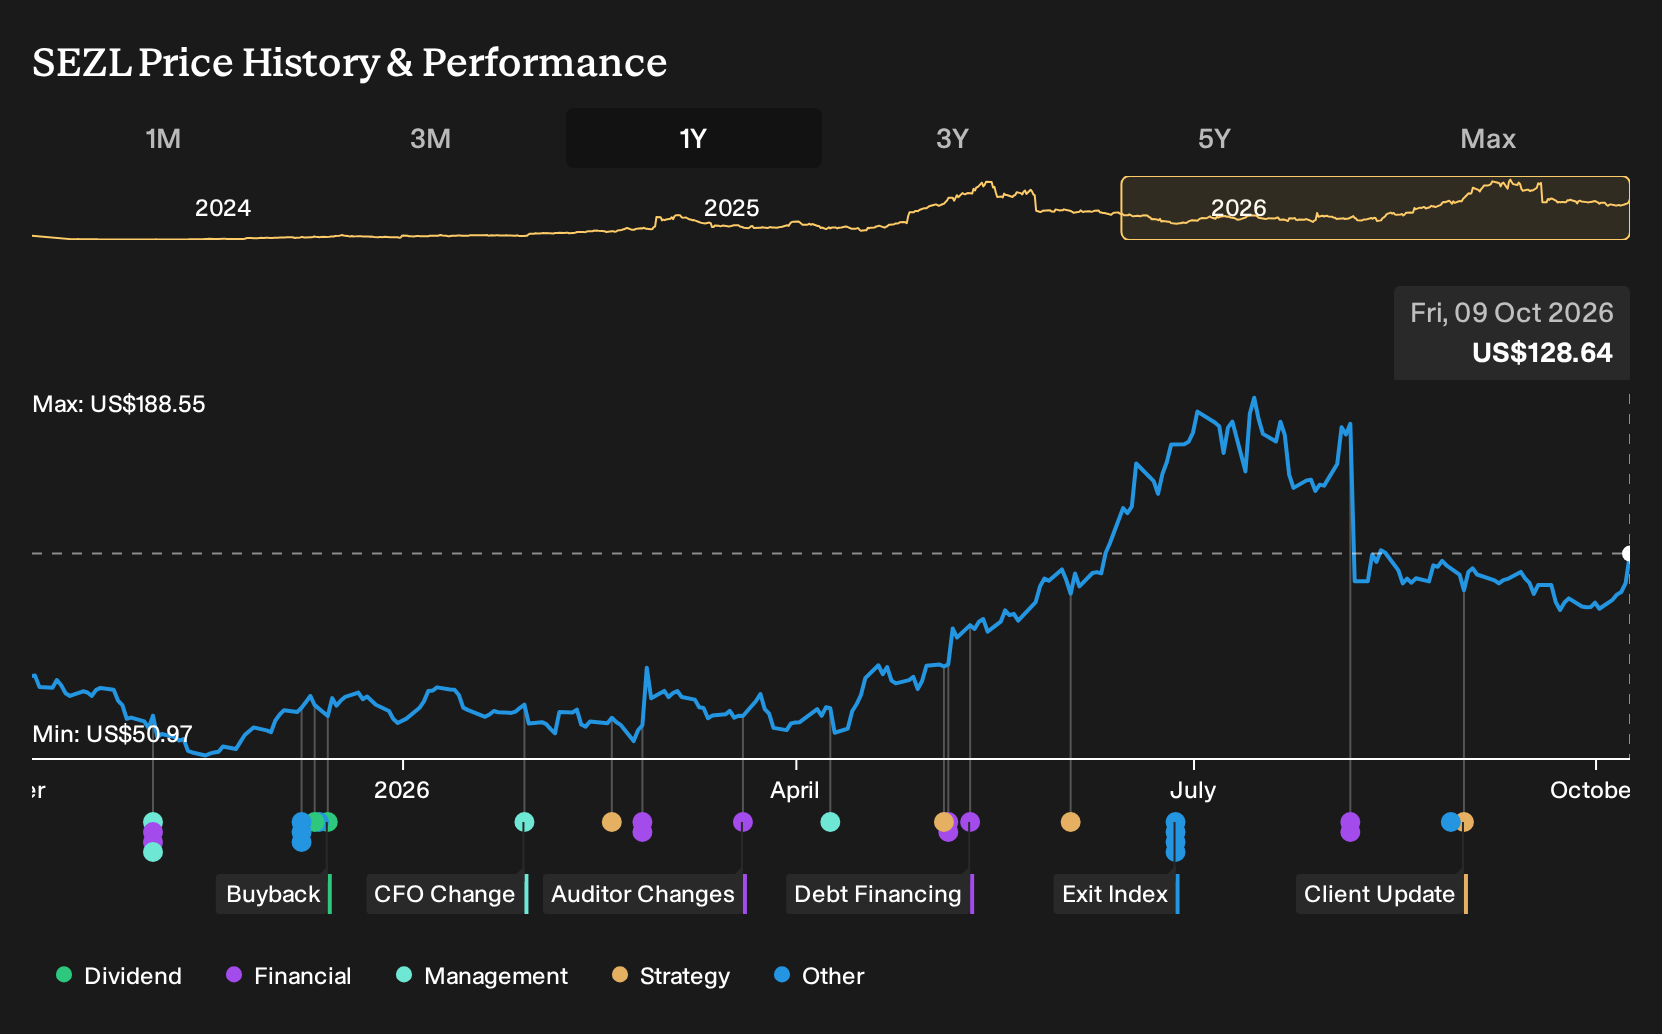
Task: Click the purple financial marker above Auditor Changes
Action: (743, 822)
